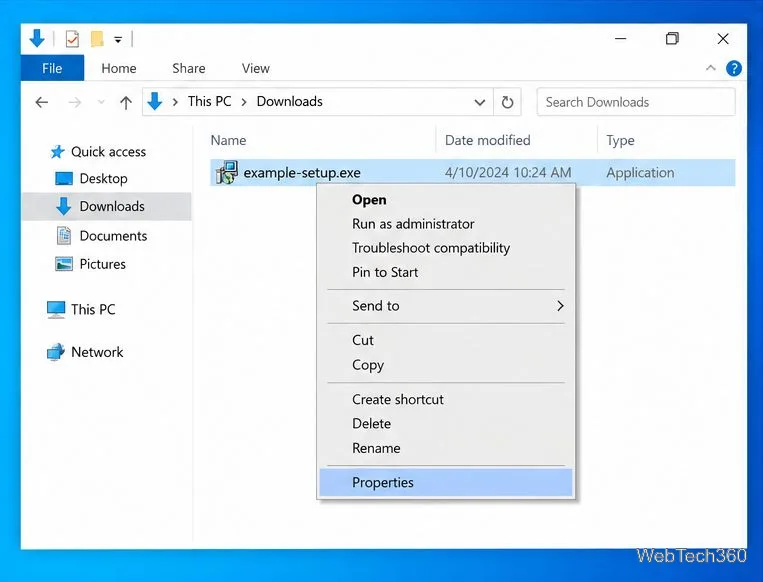Go up one folder level
The height and width of the screenshot is (582, 763).
point(126,102)
